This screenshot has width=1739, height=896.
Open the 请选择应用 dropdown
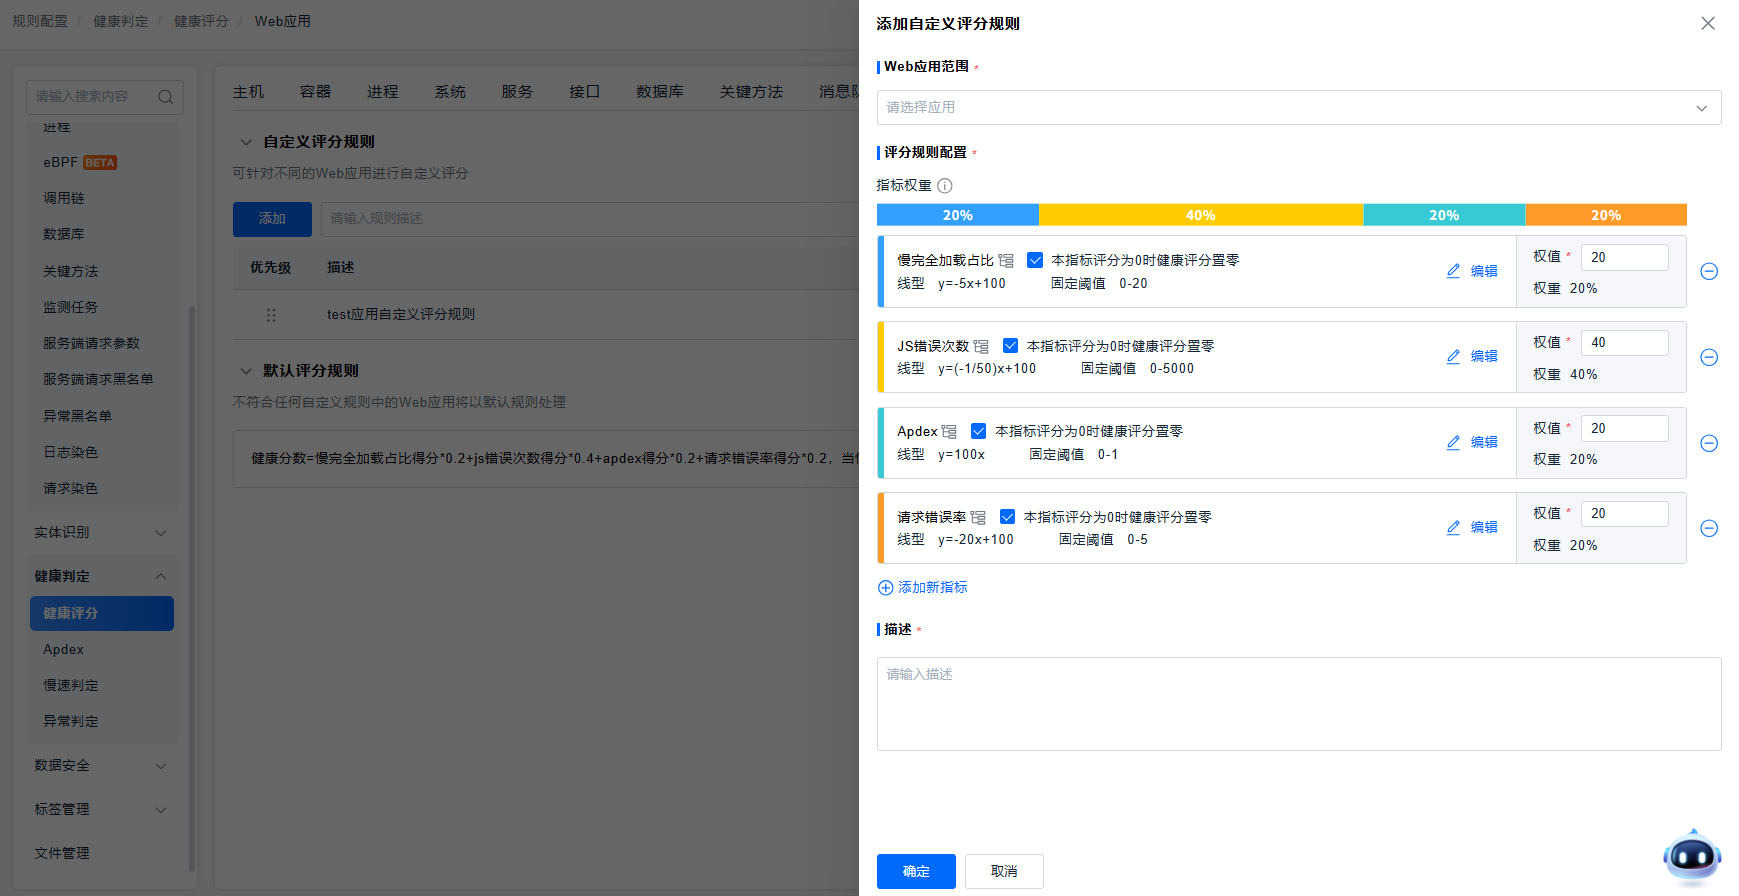(1298, 108)
